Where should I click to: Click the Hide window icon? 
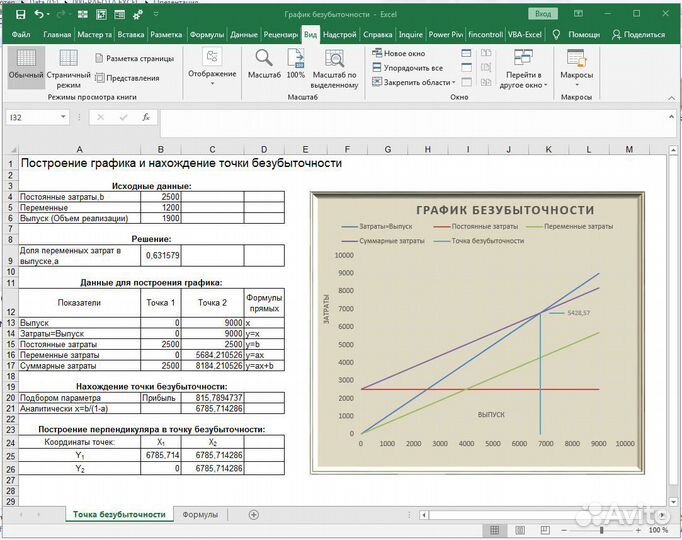tap(466, 67)
